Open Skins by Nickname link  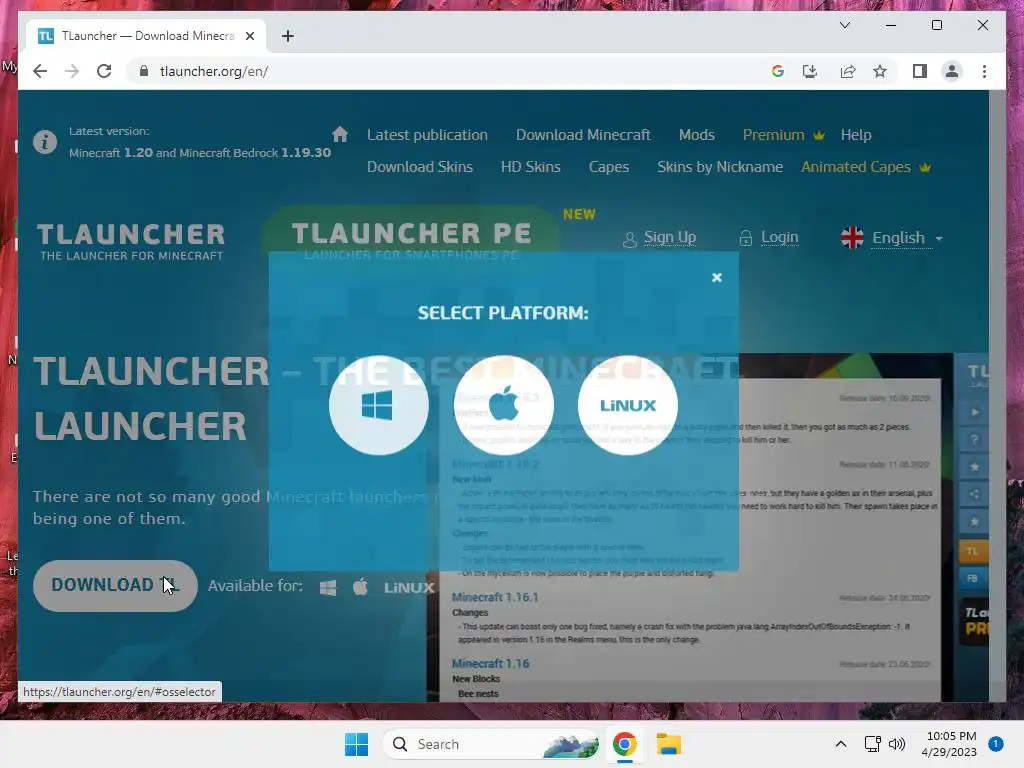(x=720, y=167)
